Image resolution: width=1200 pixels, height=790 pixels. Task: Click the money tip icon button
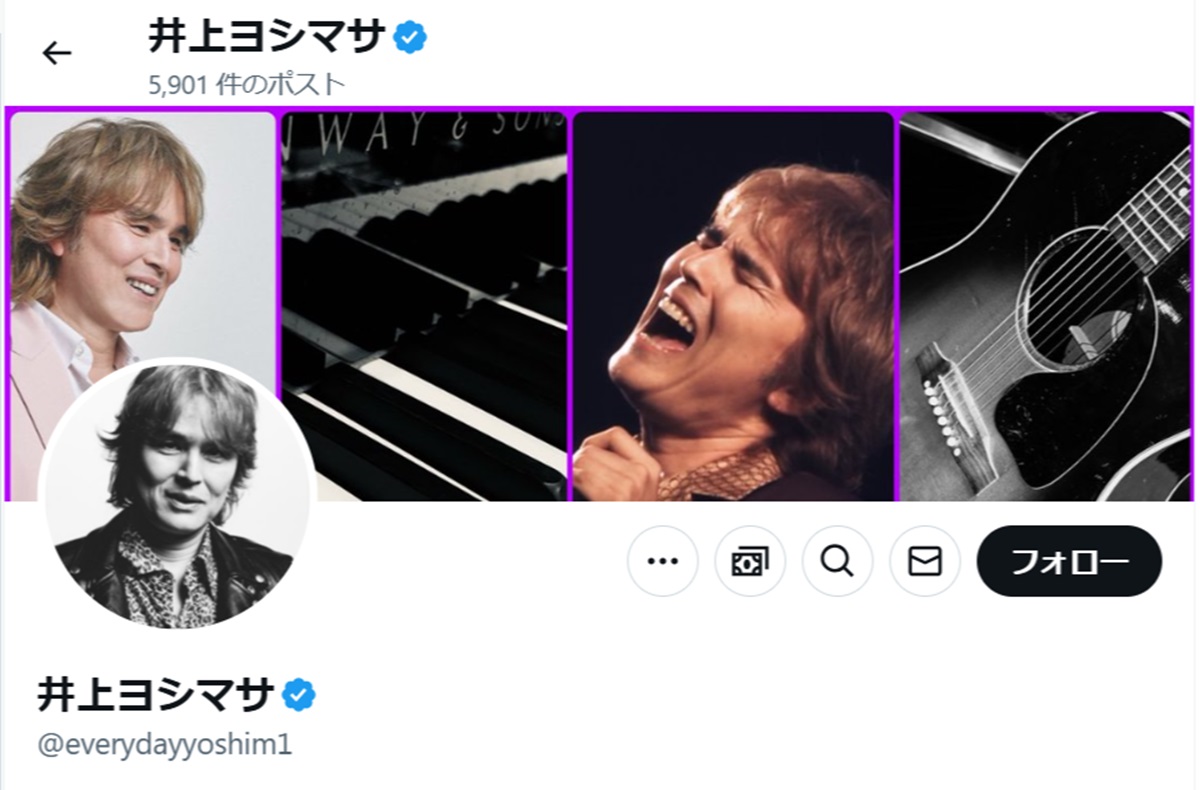tap(749, 561)
